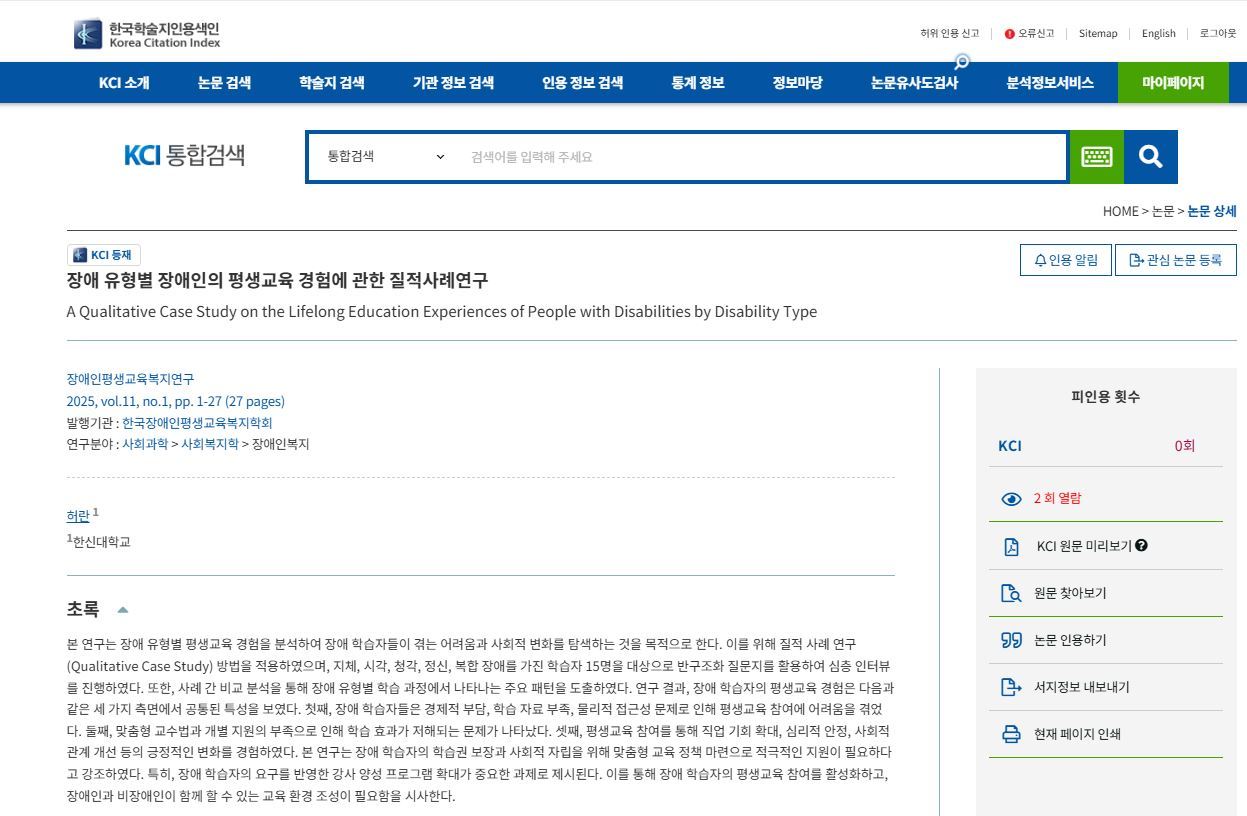Screen dimensions: 1247x816
Task: Open the publisher 한국장애인평생교육복지학회 link
Action: [197, 423]
